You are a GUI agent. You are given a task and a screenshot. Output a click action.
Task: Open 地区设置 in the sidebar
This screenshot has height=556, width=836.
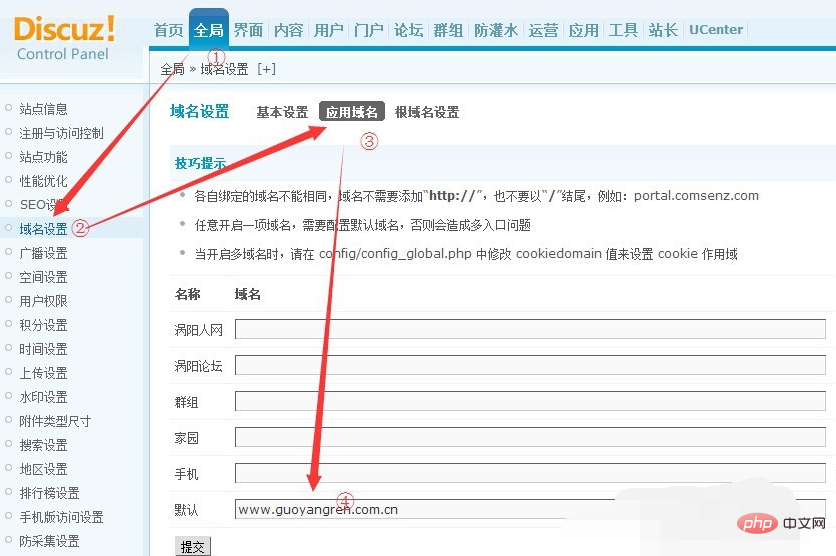pos(43,469)
